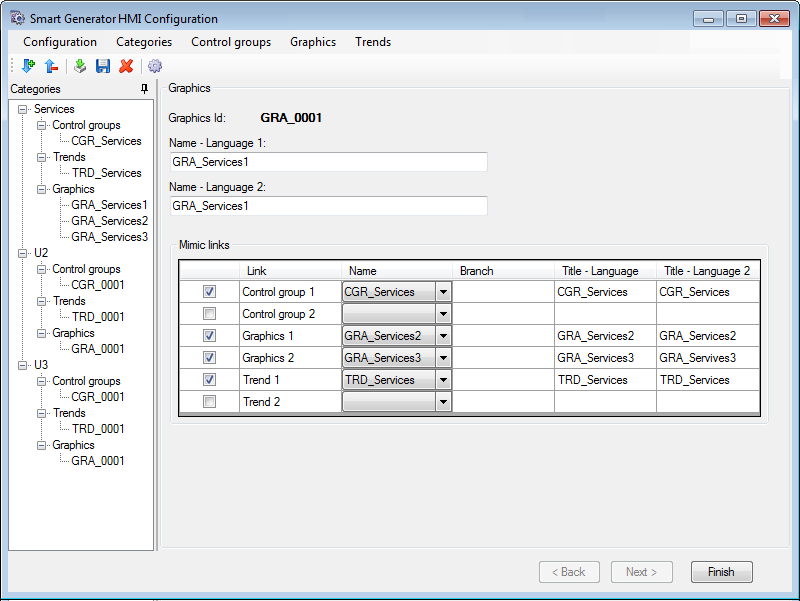
Task: Click the Finish button
Action: tap(721, 572)
